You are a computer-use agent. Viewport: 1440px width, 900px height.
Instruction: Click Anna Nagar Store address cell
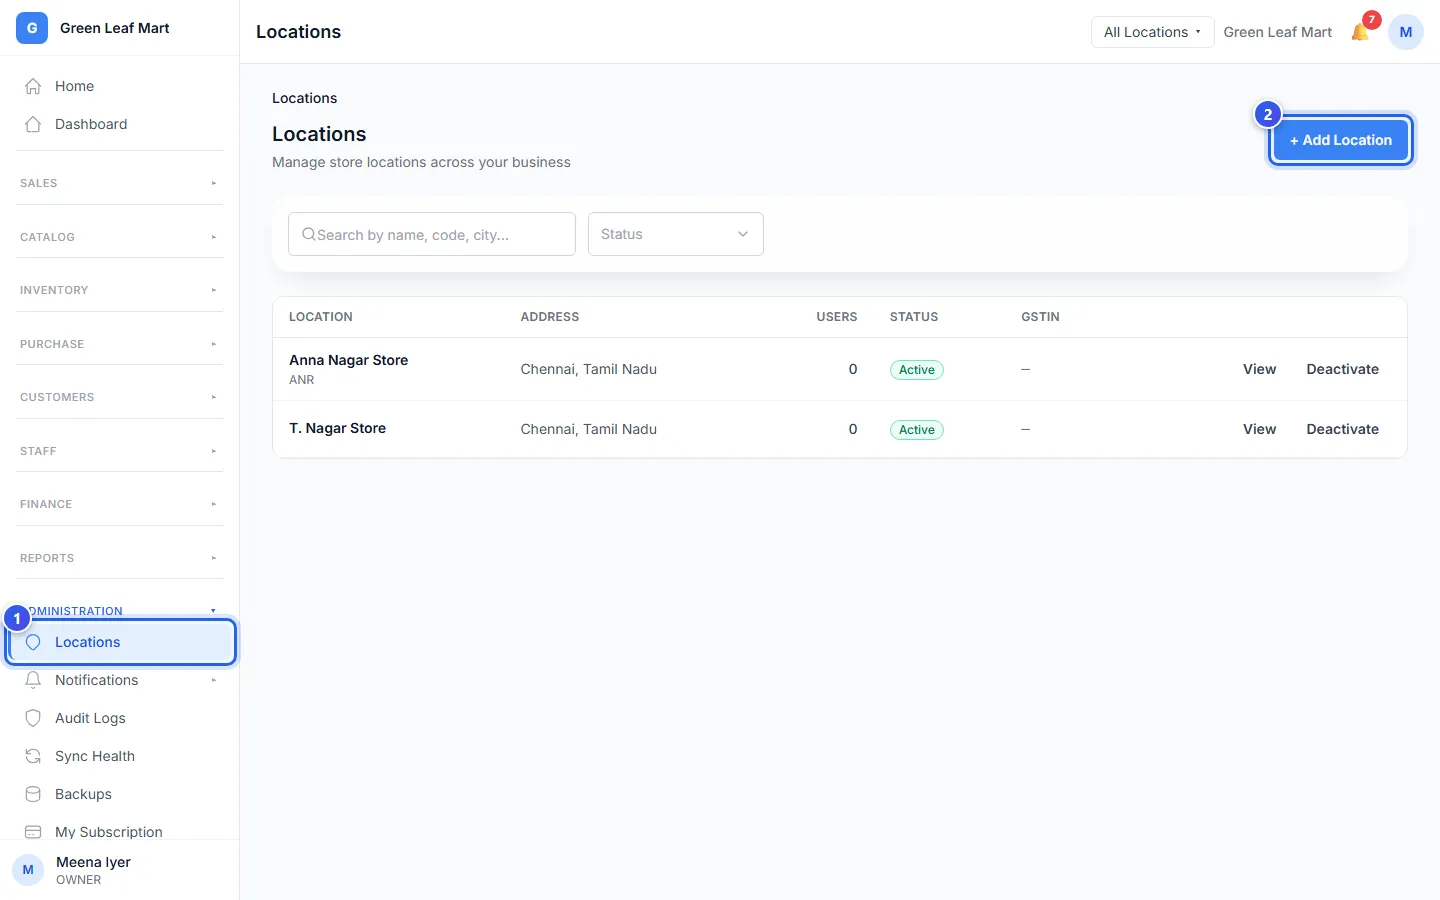pyautogui.click(x=589, y=369)
